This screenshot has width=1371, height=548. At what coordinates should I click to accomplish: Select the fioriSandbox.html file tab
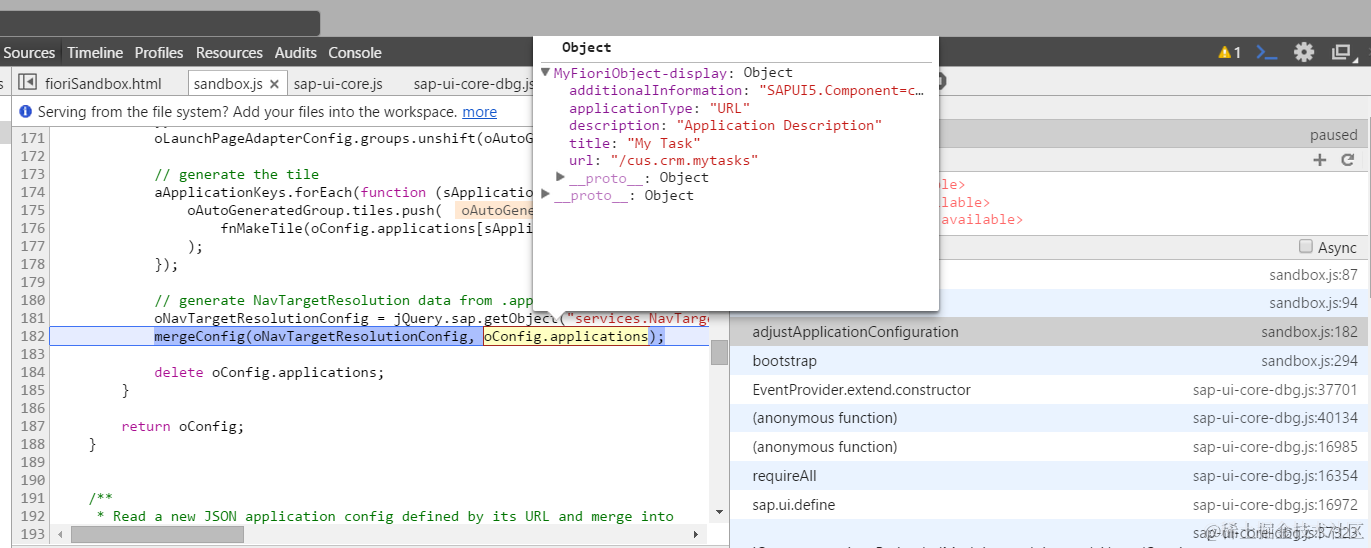tap(103, 84)
